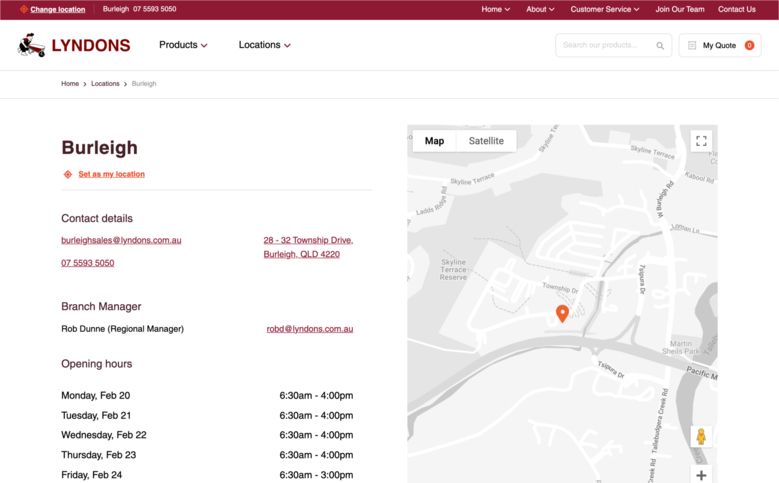The width and height of the screenshot is (779, 483).
Task: Click the Friday, Feb 24 hours 6:30am - 3:00pm
Action: 316,475
